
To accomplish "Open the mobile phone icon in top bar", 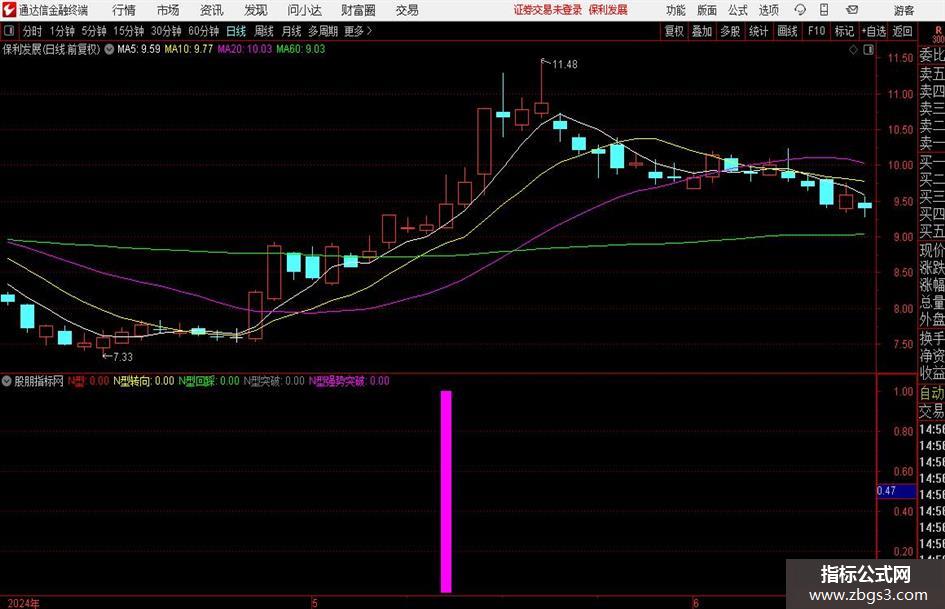I will point(824,10).
